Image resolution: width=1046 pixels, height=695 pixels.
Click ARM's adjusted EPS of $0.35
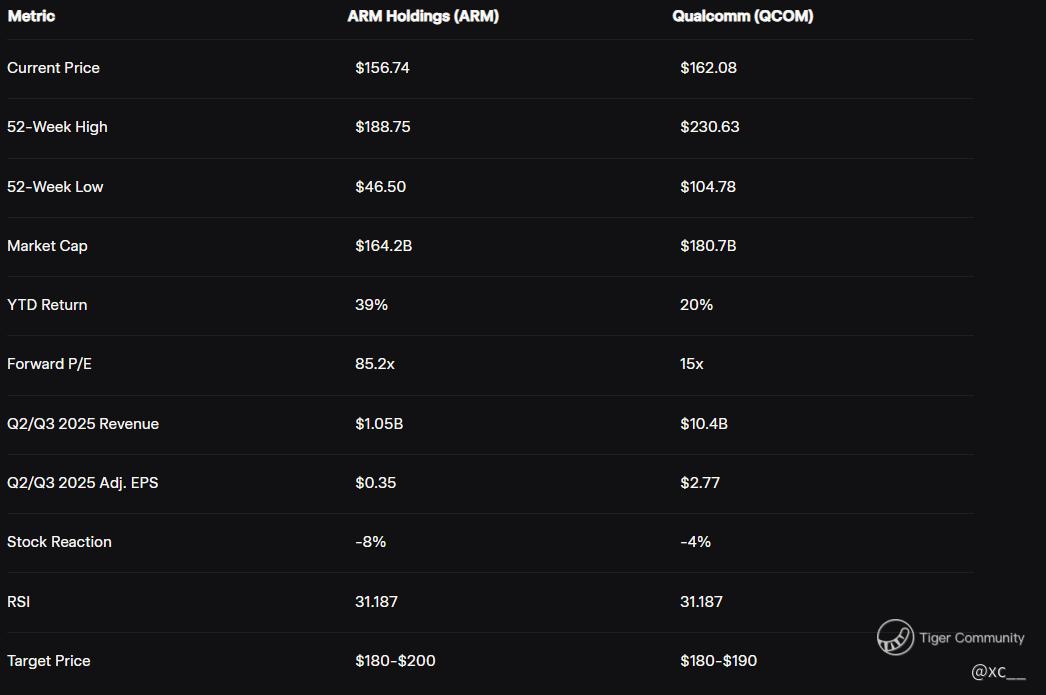375,483
